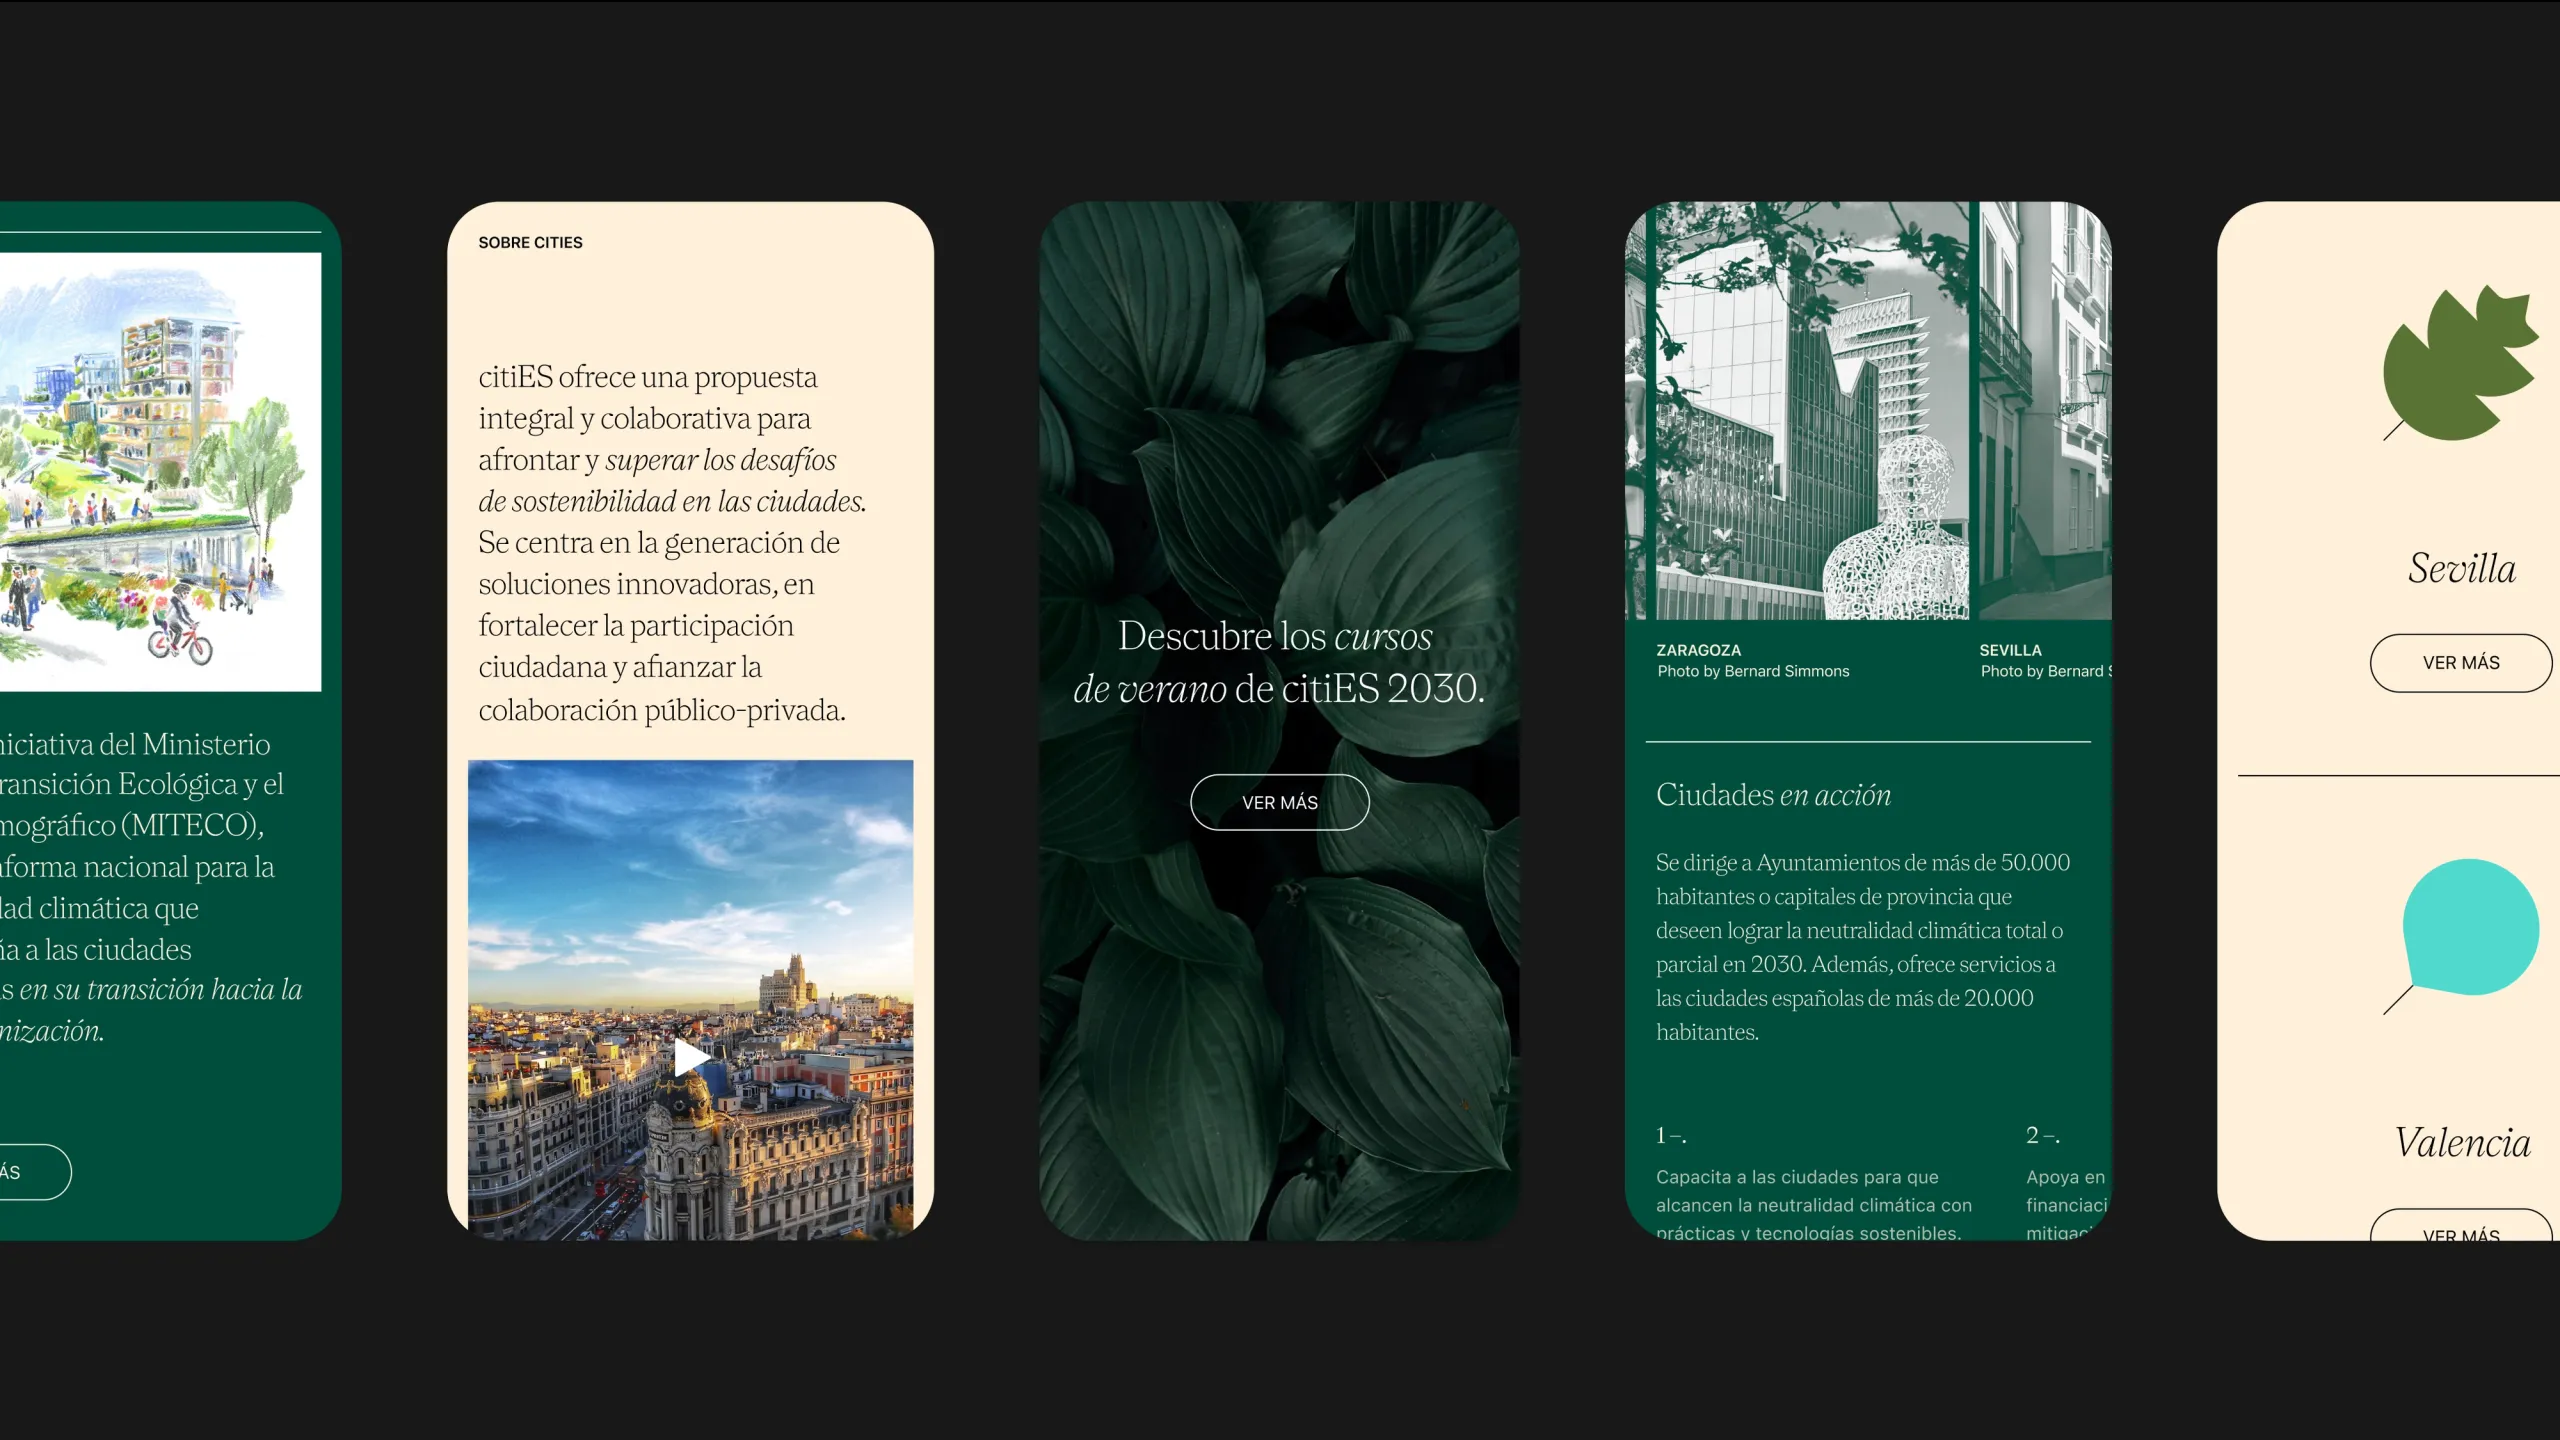Screen dimensions: 2560x1440
Task: Click the citiES ofrece una propuesta paragraph
Action: pyautogui.click(x=672, y=543)
